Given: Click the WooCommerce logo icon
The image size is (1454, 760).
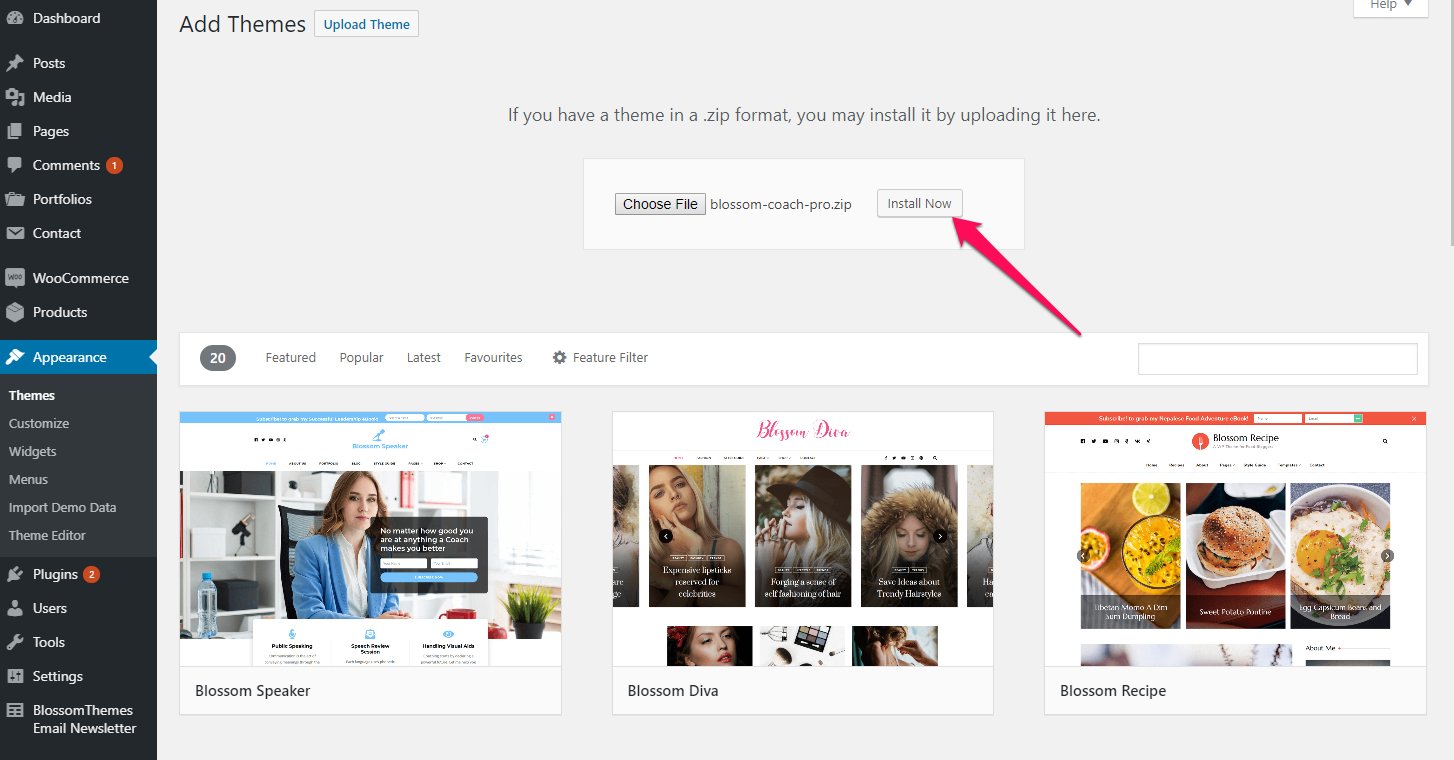Looking at the screenshot, I should (x=15, y=278).
